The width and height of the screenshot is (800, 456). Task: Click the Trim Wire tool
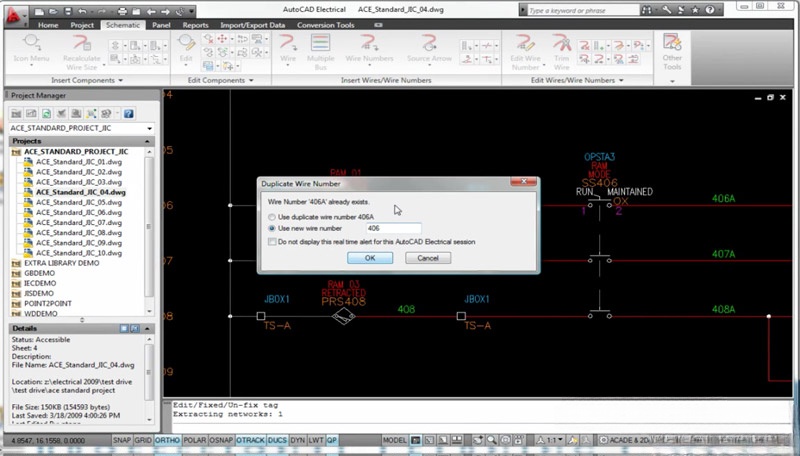coord(562,52)
